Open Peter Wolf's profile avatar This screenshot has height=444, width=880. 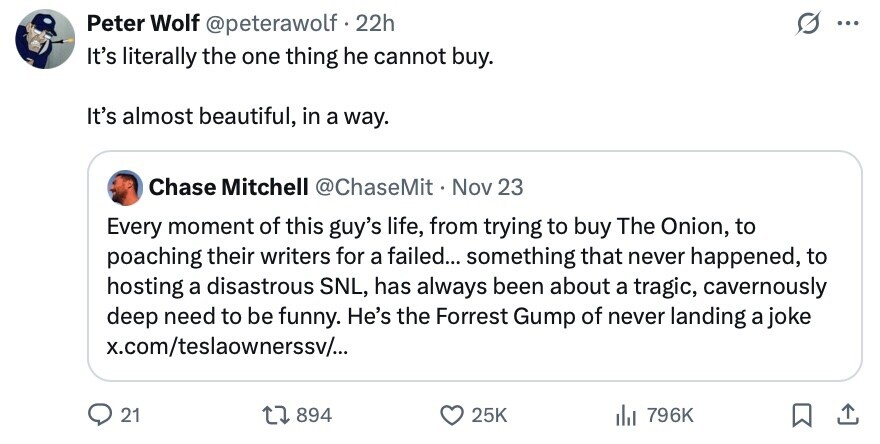pos(45,40)
